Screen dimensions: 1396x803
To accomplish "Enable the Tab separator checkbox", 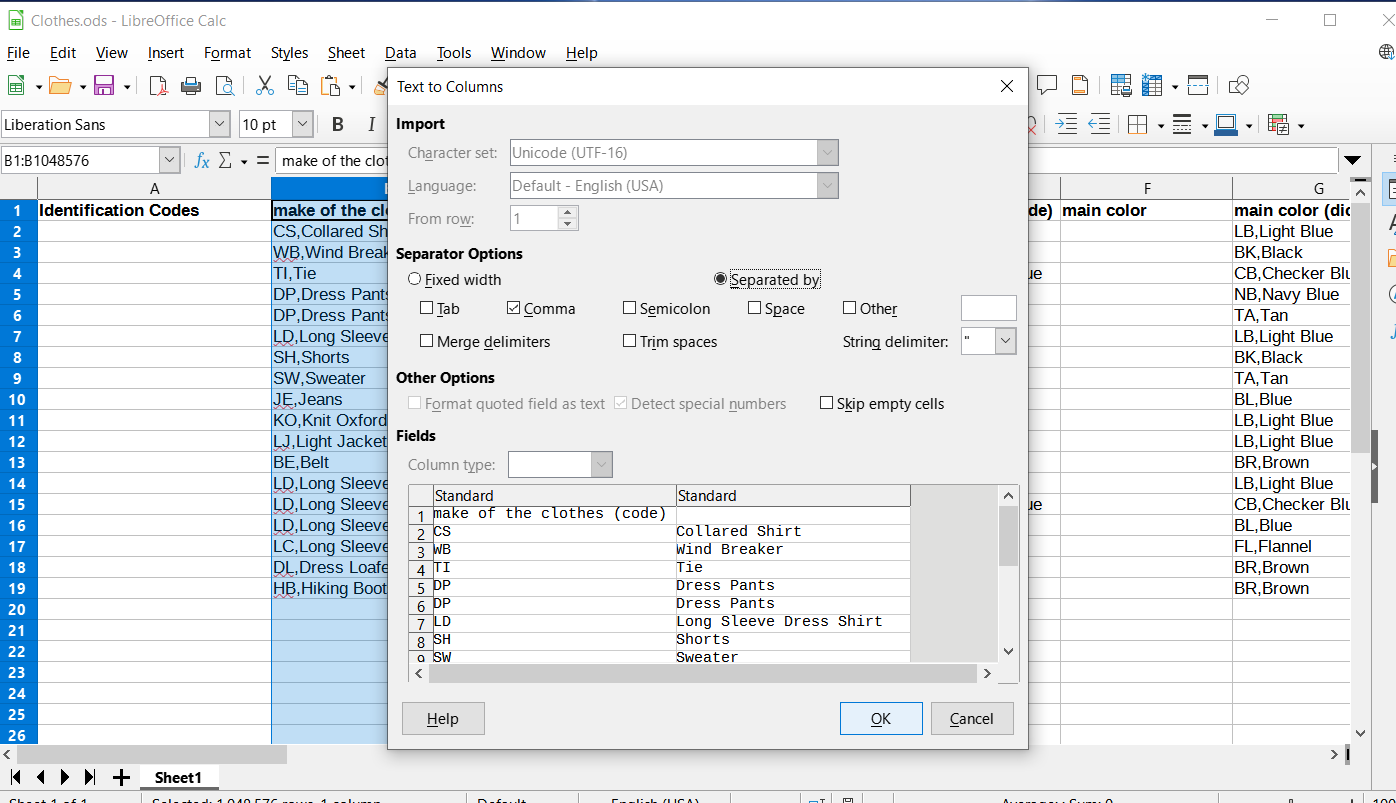I will pyautogui.click(x=427, y=309).
